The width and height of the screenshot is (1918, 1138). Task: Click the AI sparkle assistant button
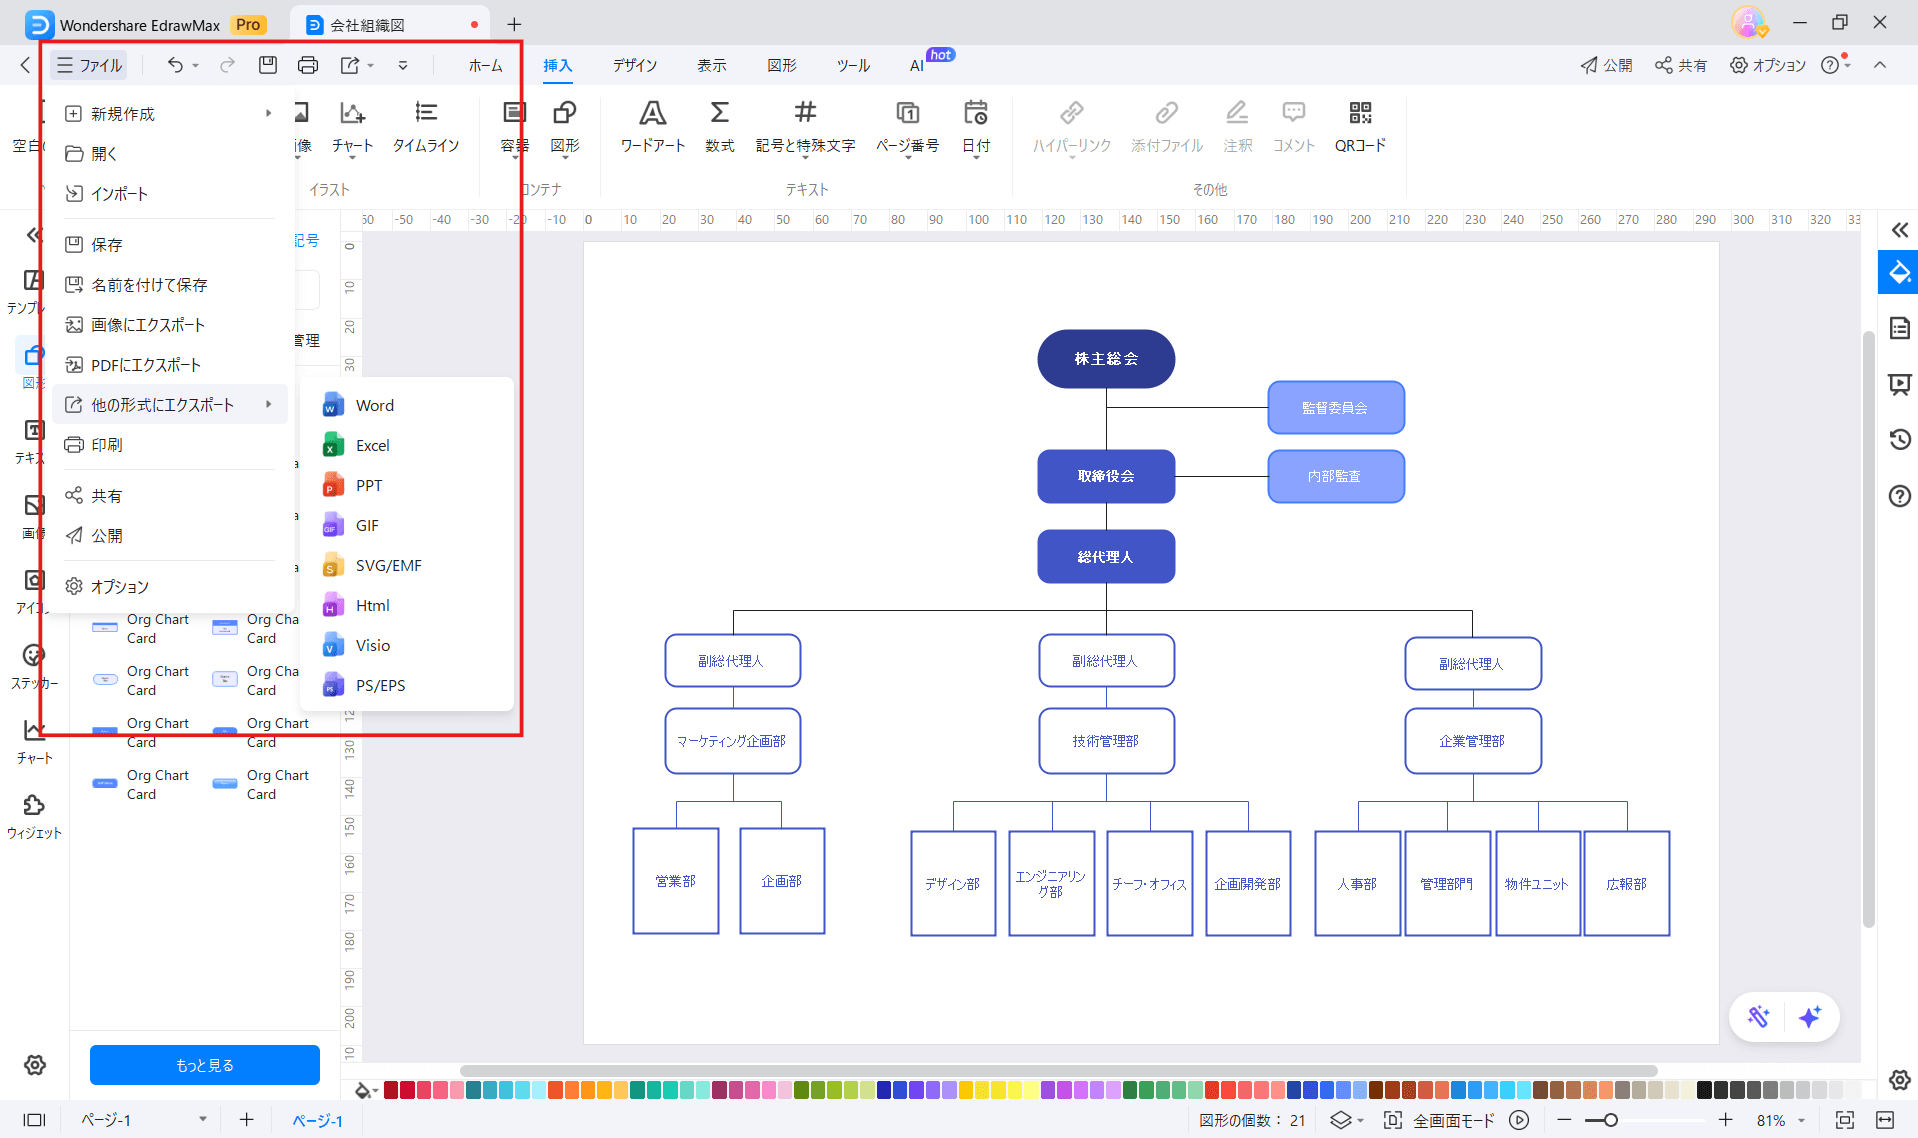coord(1809,1017)
